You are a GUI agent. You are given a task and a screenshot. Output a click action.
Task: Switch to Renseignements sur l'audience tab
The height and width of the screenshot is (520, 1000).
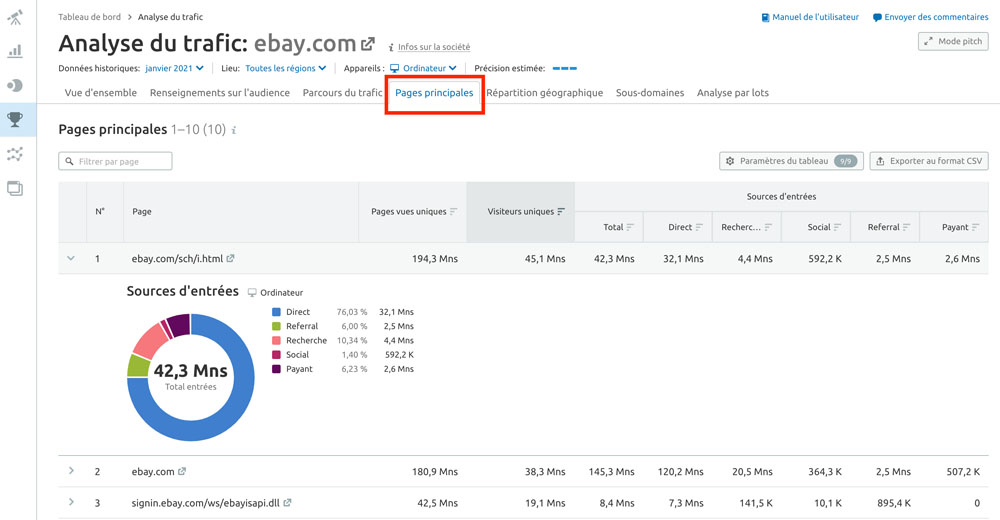coord(219,93)
